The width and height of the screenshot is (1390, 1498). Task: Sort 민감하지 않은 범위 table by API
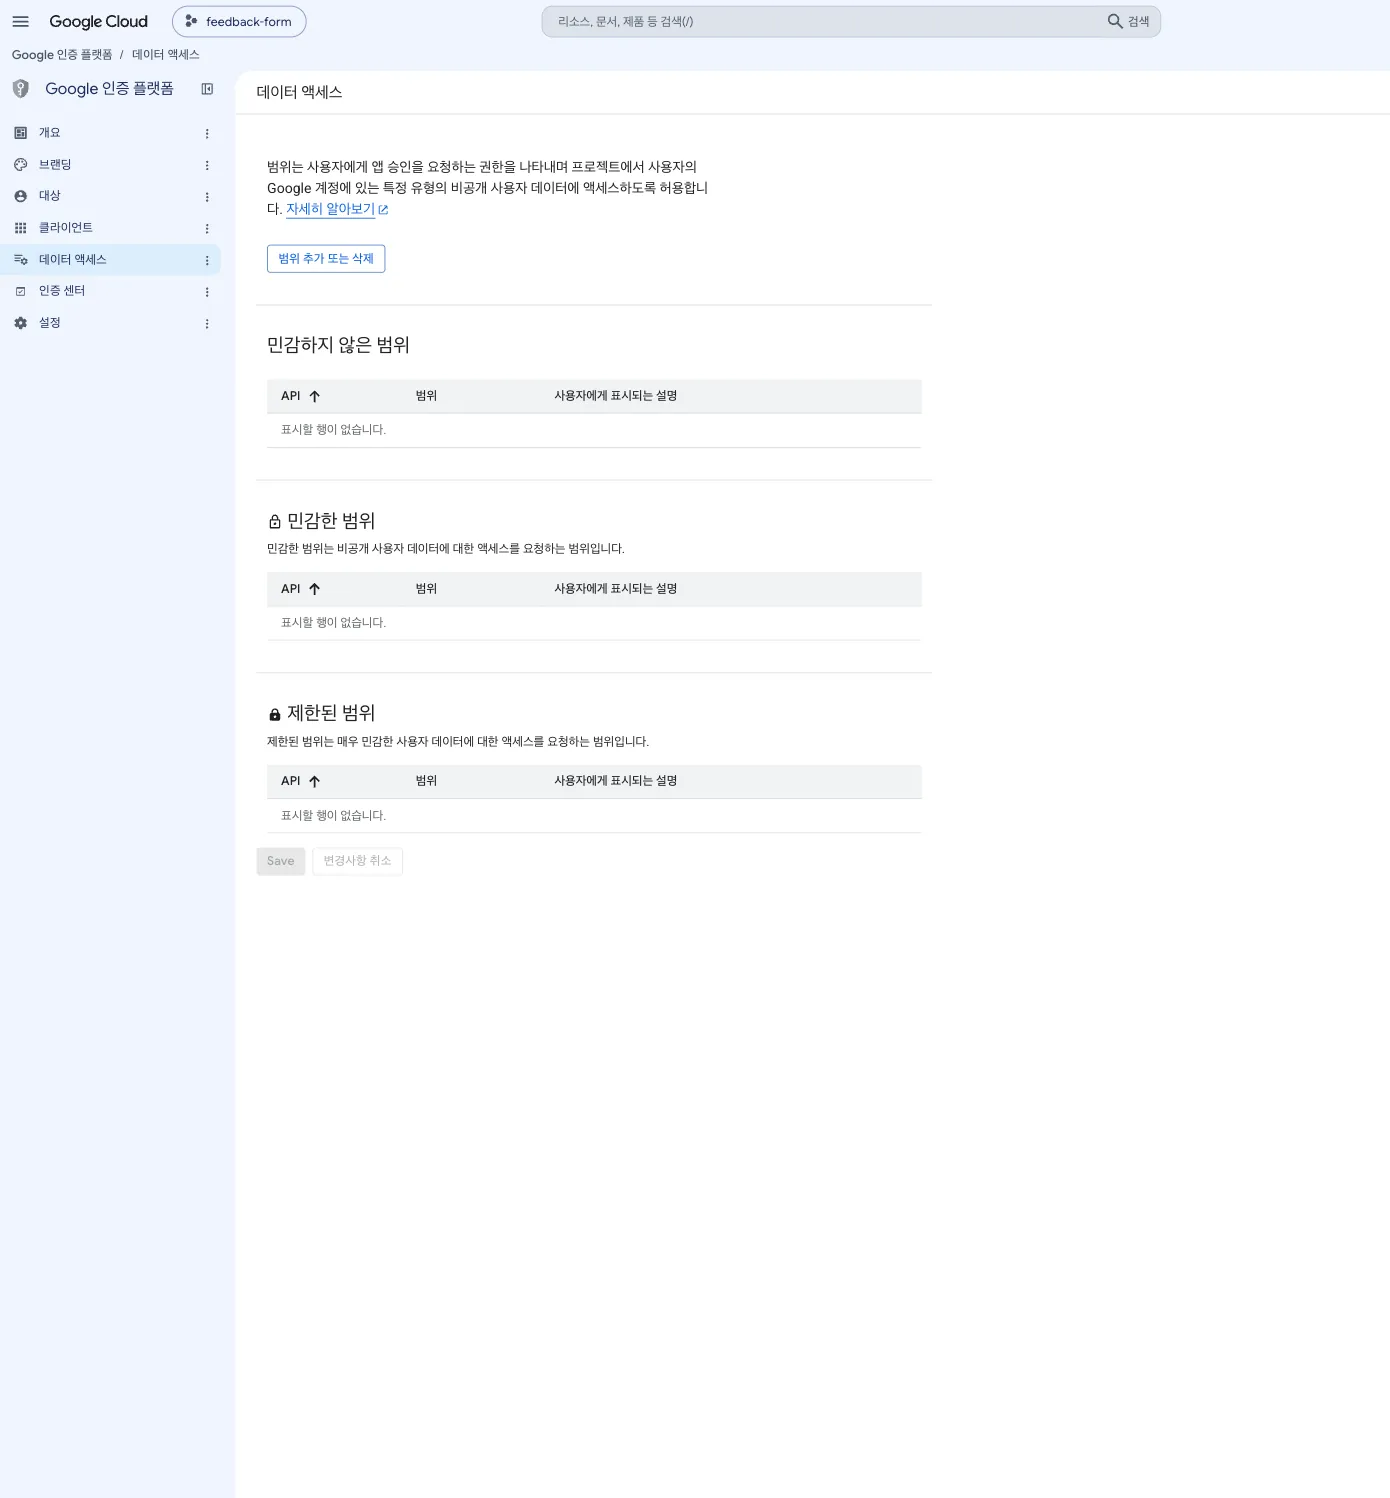point(300,396)
